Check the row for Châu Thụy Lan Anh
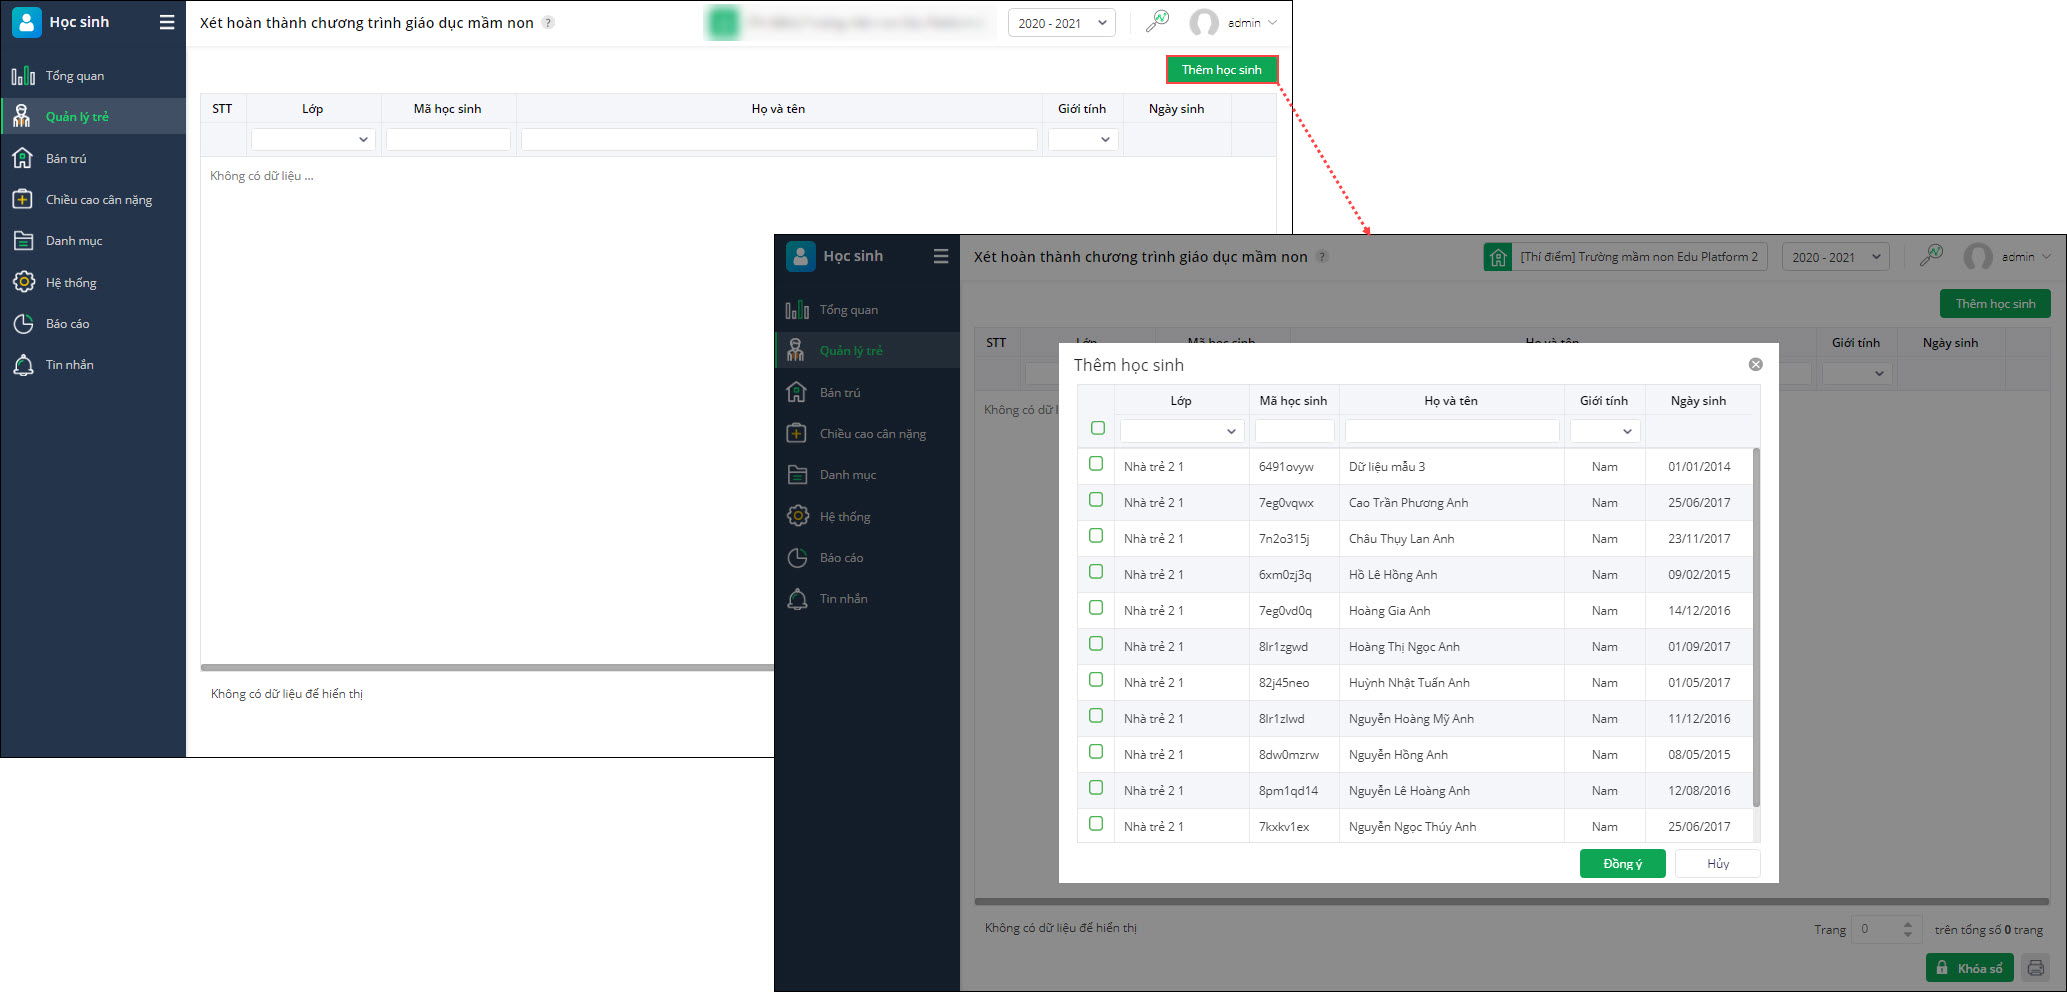The width and height of the screenshot is (2067, 992). (1096, 536)
